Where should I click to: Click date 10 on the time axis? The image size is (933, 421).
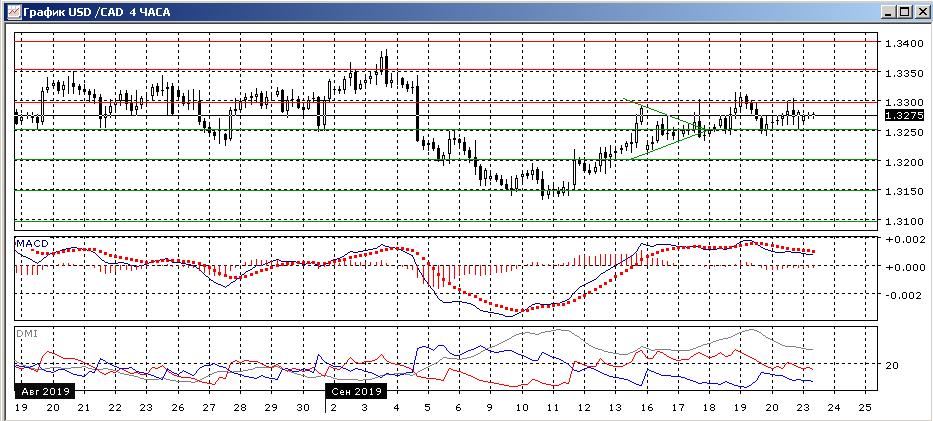(x=521, y=408)
